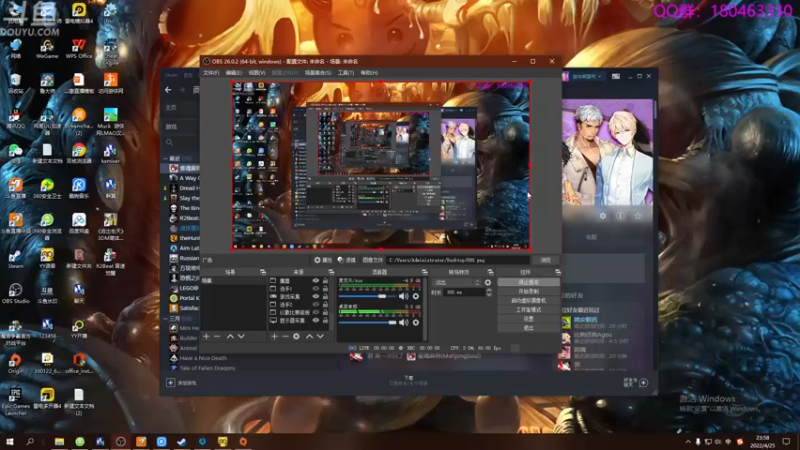Open the 帮助(H) menu in OBS

coord(369,73)
